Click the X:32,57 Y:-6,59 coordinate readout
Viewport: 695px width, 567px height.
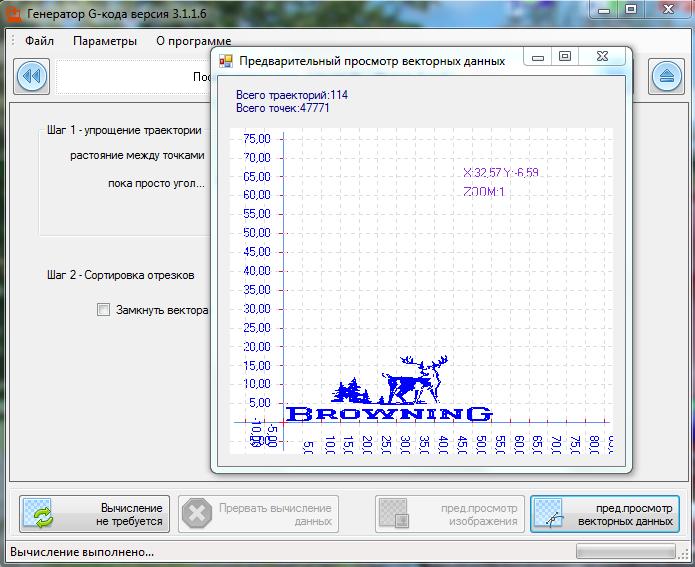click(x=501, y=172)
